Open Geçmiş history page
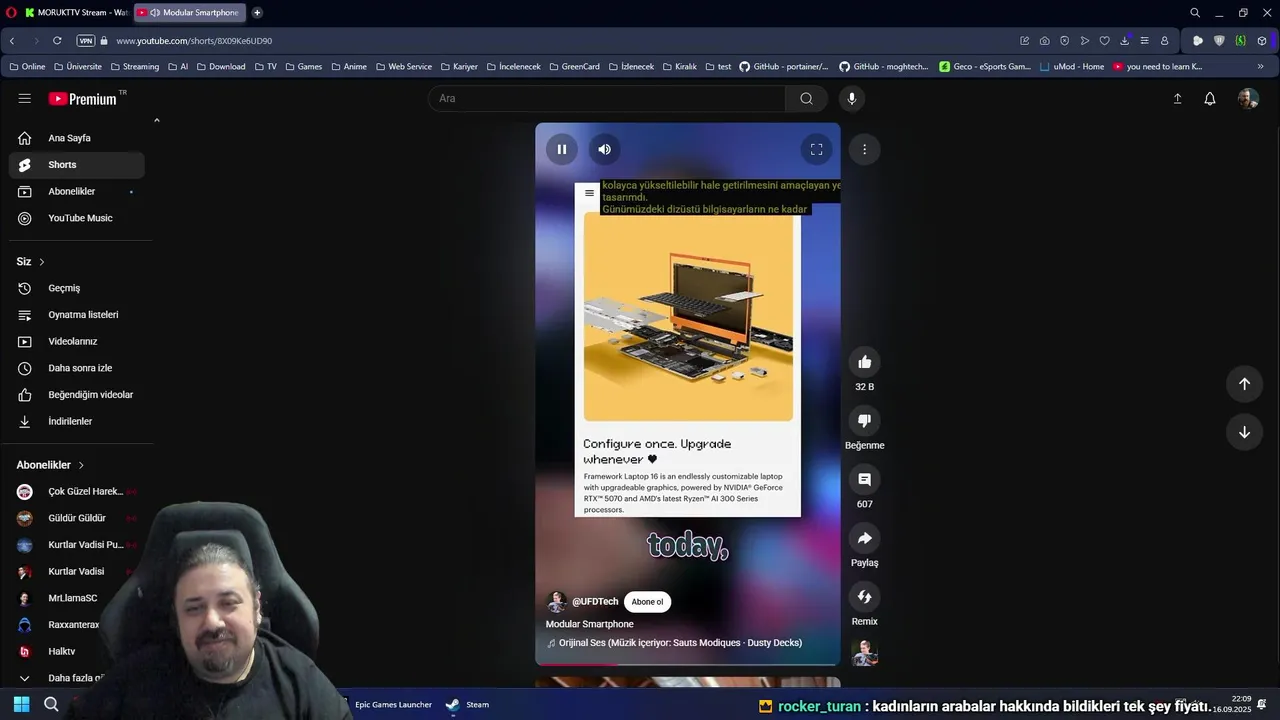 tap(77, 288)
